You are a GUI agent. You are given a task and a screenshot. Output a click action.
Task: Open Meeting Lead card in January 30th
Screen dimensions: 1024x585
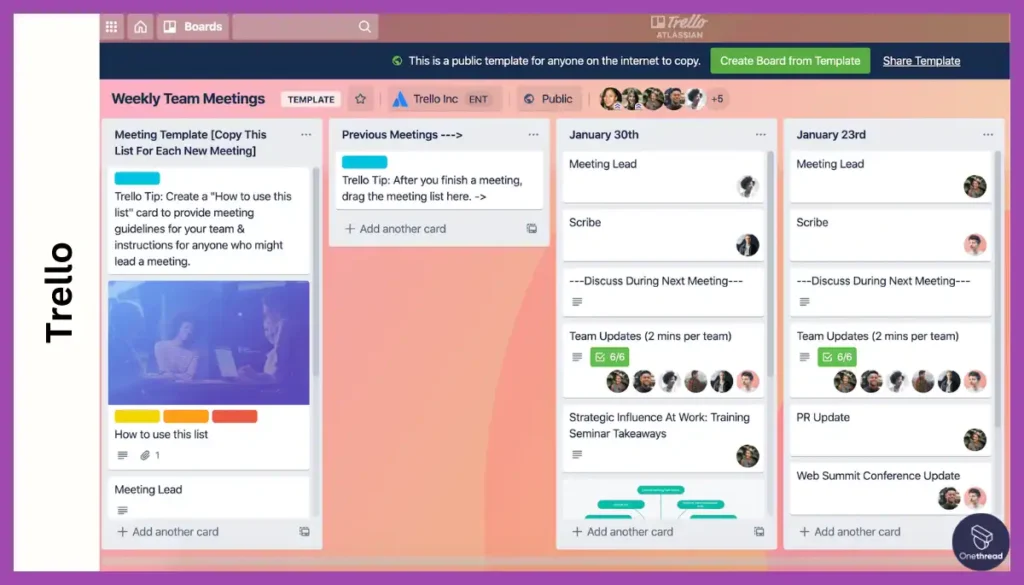pos(663,176)
